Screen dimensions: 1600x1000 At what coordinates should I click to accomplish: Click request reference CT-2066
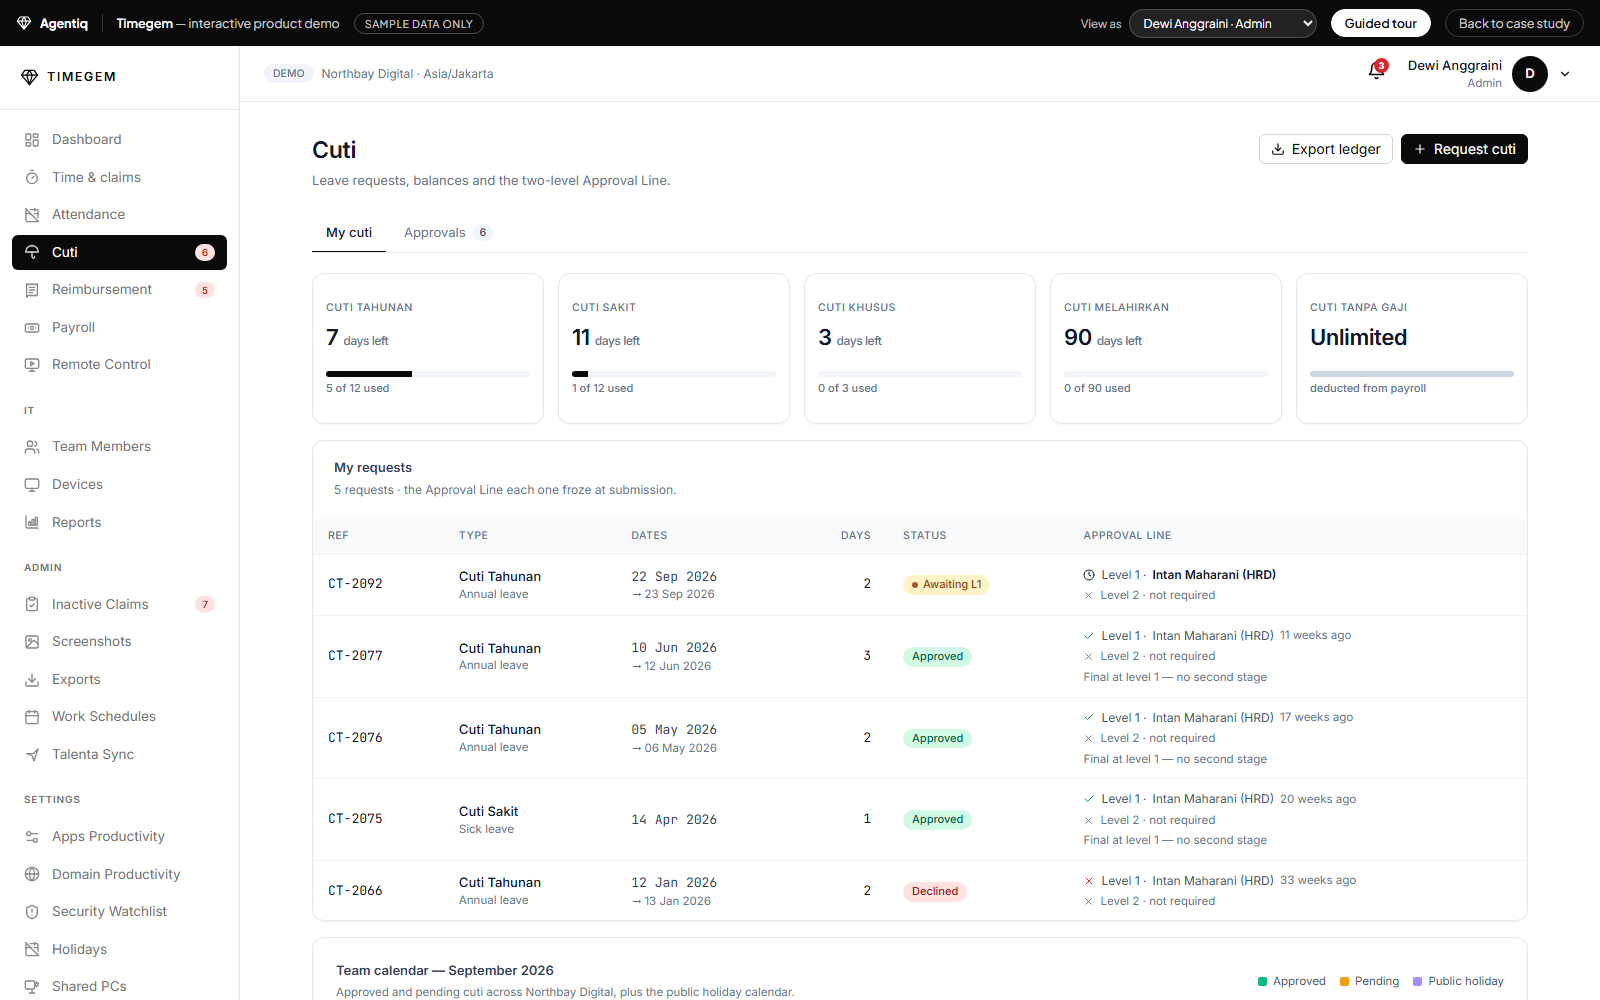[x=355, y=891]
